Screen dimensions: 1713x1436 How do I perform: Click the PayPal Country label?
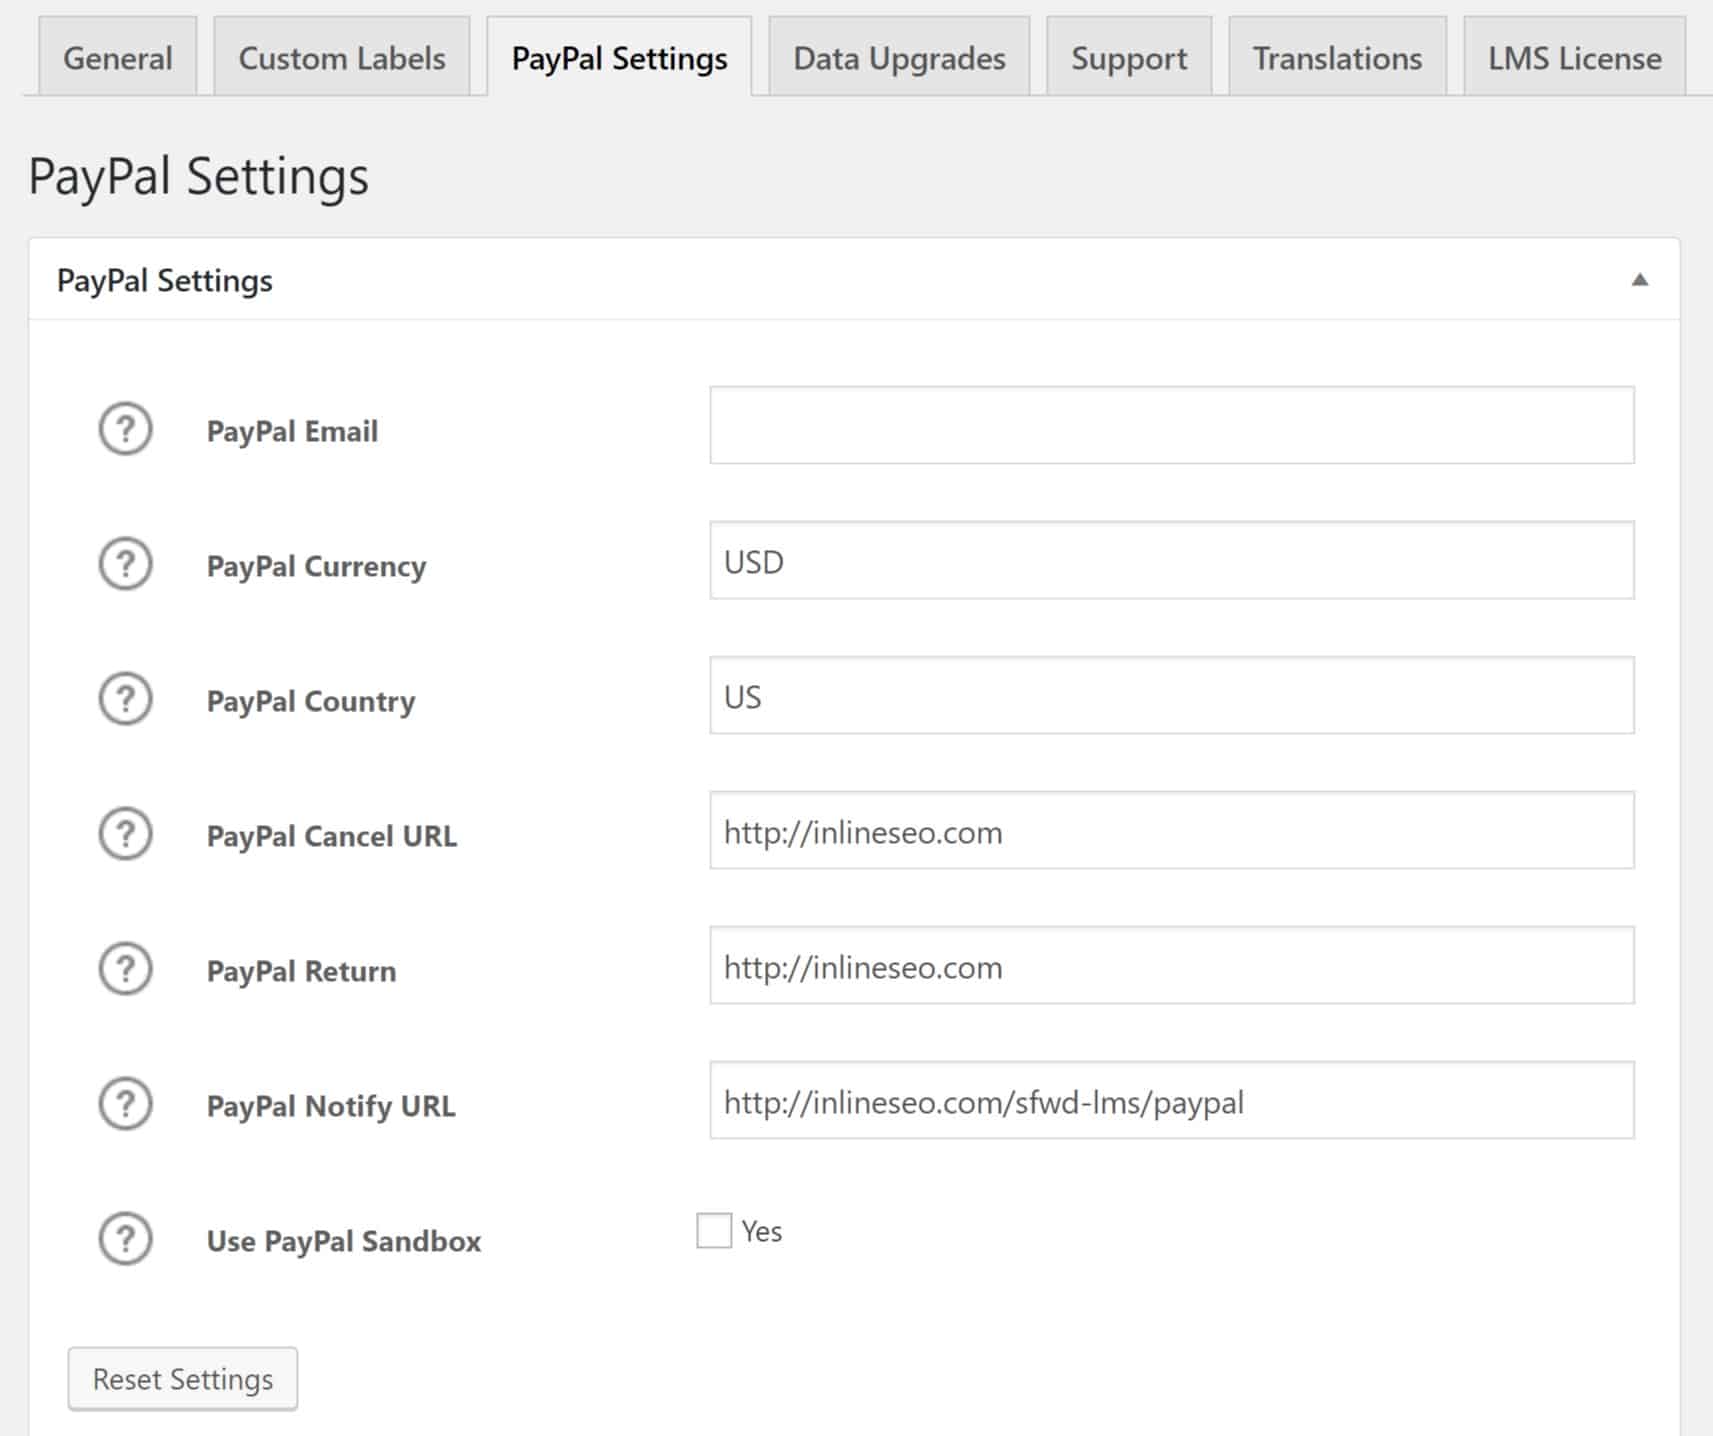click(x=311, y=701)
